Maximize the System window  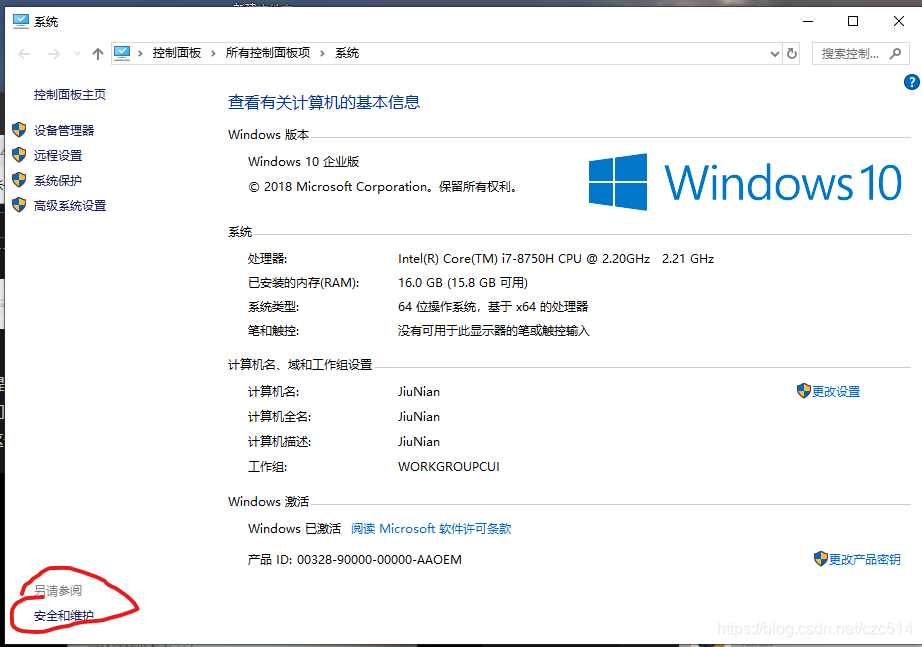(x=853, y=21)
